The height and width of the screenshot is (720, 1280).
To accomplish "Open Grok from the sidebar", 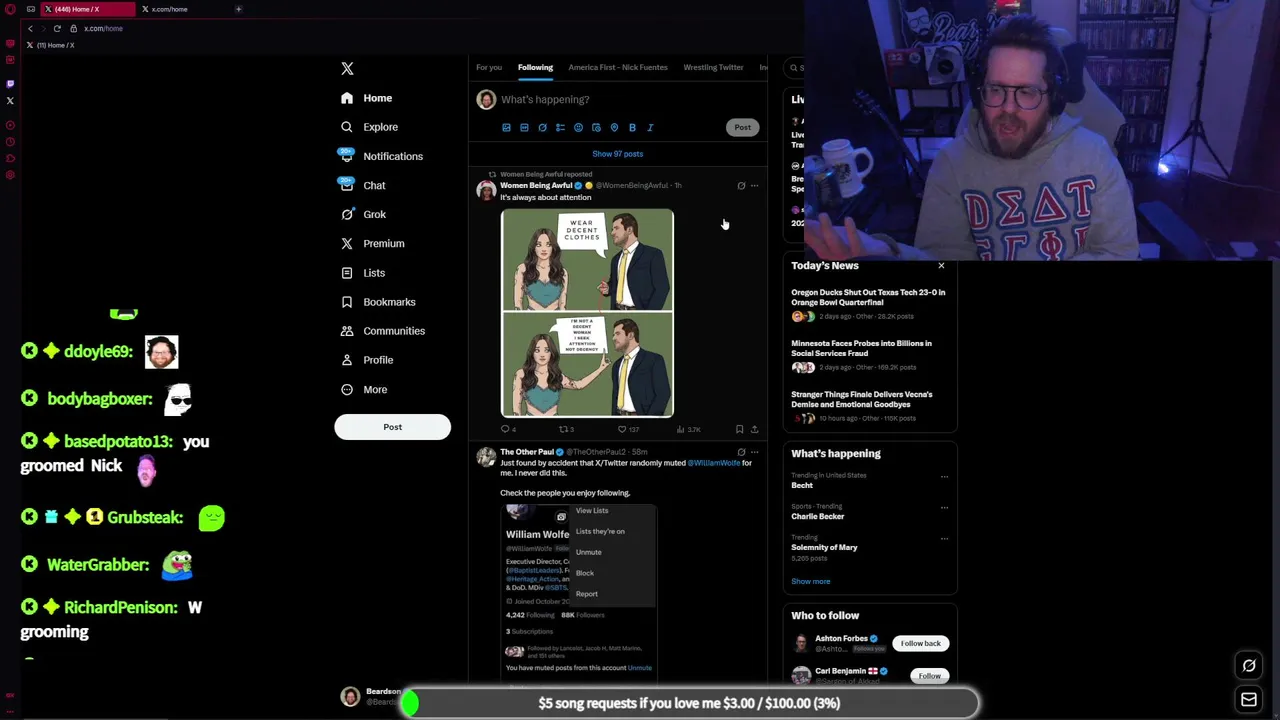I will (363, 214).
